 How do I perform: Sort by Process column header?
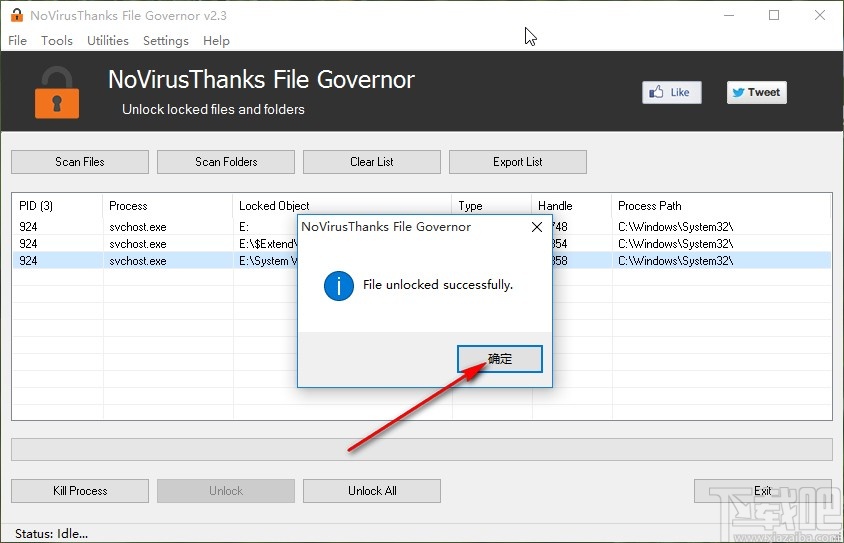[x=167, y=206]
